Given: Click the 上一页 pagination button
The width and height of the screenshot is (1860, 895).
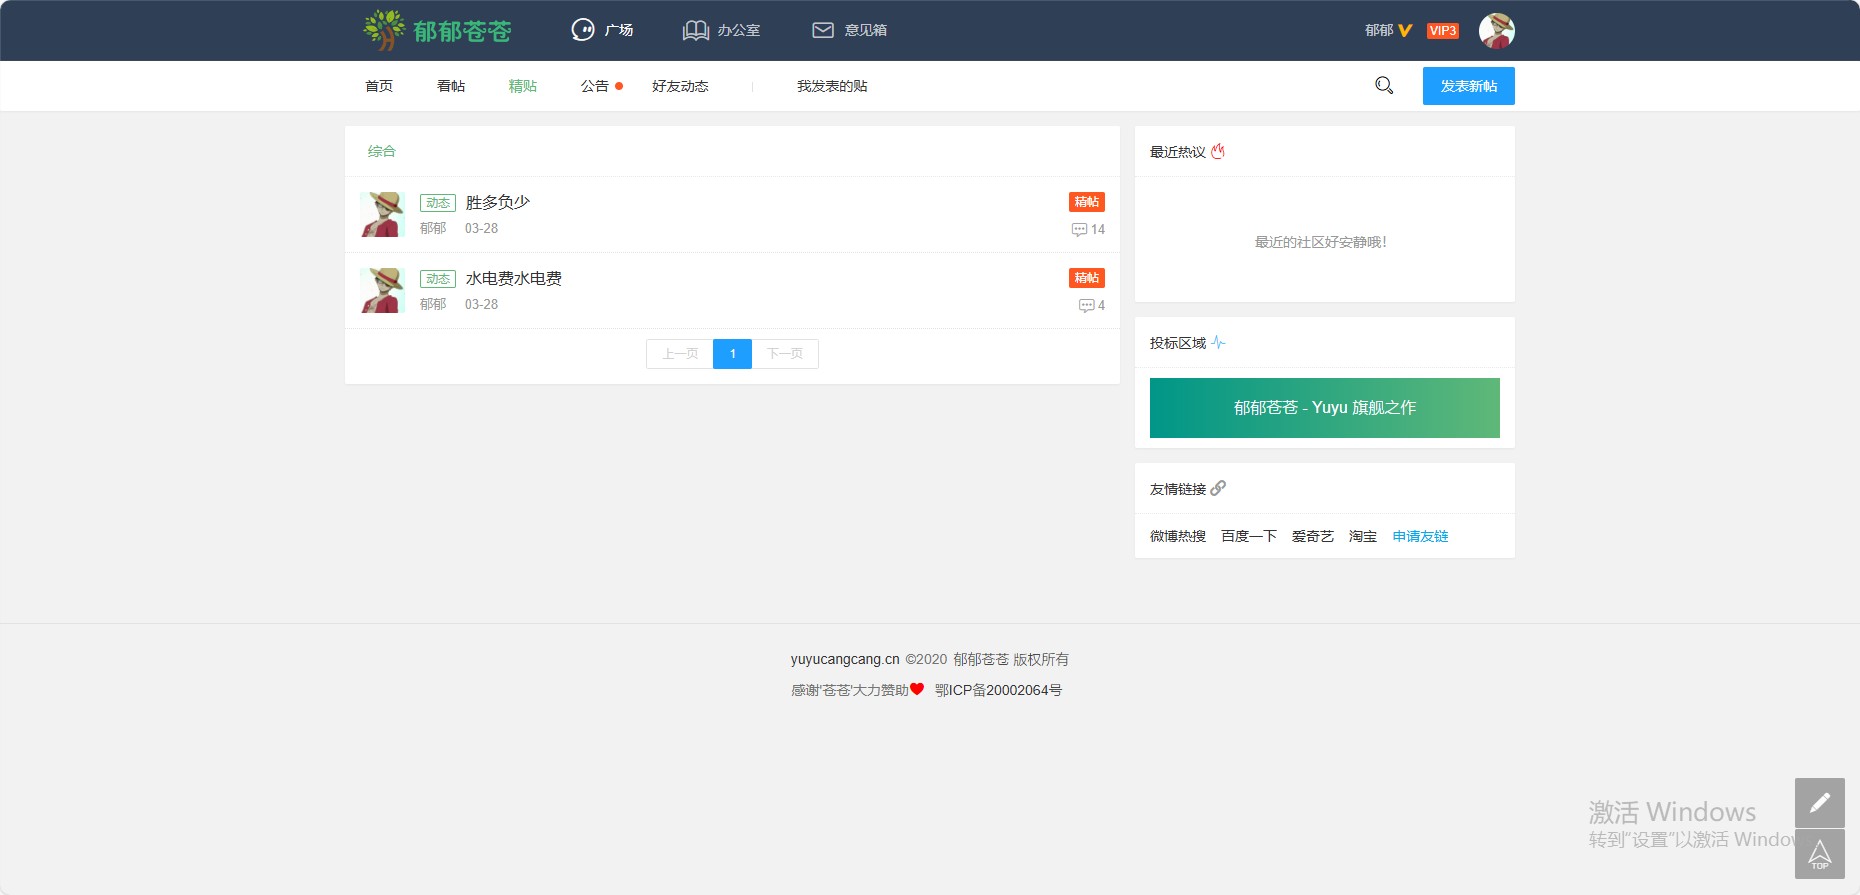Looking at the screenshot, I should (680, 354).
